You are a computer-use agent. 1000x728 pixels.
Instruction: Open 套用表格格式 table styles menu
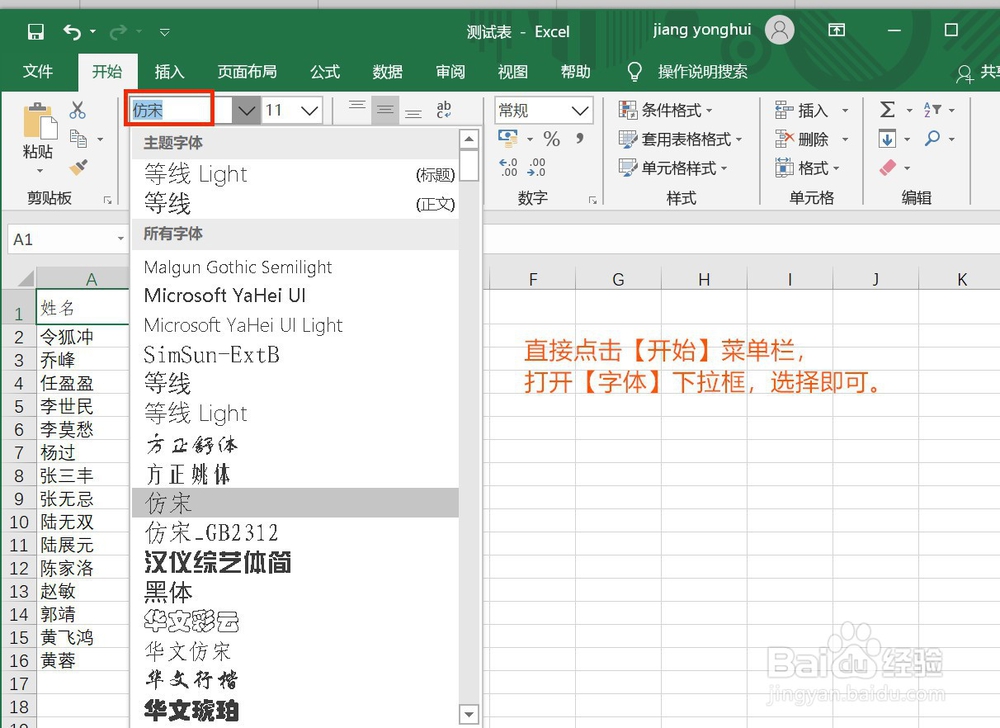tap(680, 138)
